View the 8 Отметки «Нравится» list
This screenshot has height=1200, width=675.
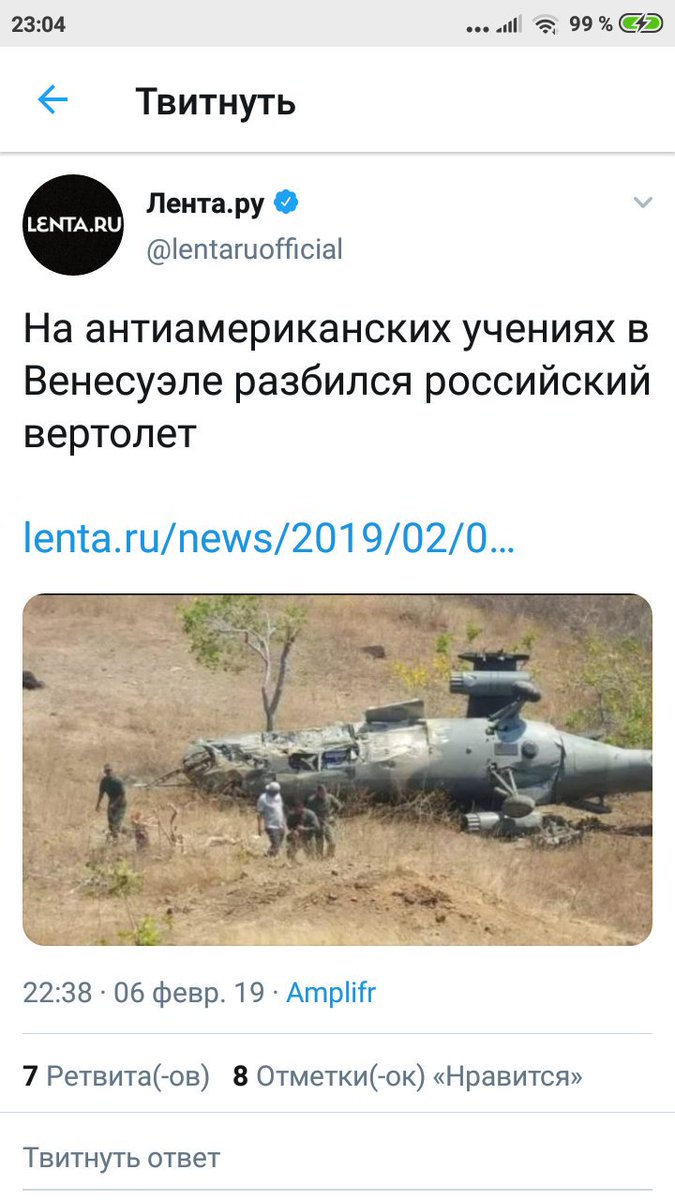tap(408, 1076)
